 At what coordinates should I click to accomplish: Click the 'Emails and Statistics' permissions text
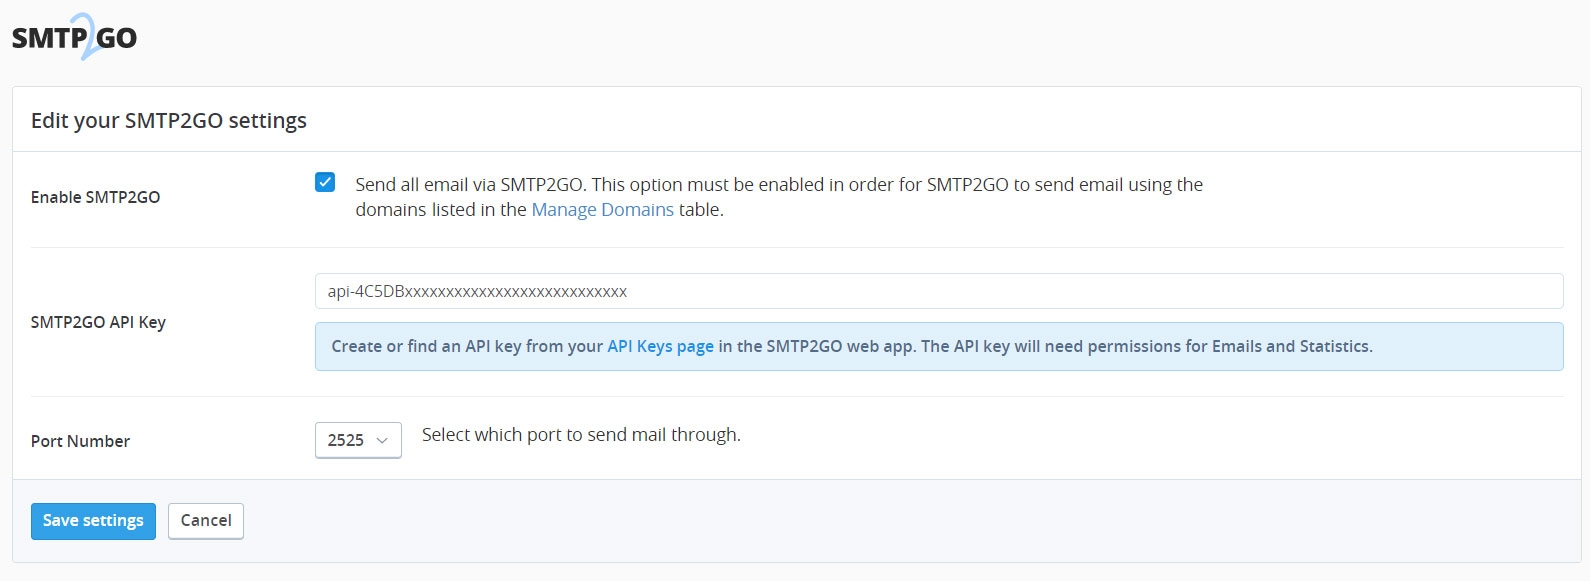click(1292, 346)
